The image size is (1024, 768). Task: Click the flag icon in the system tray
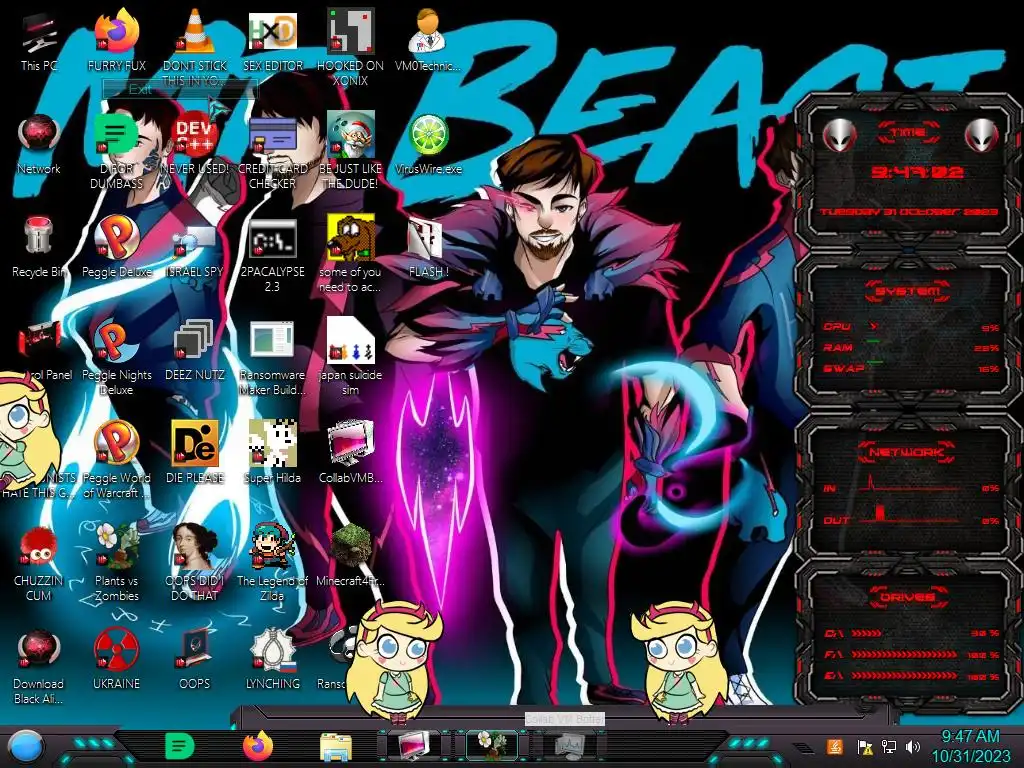865,746
